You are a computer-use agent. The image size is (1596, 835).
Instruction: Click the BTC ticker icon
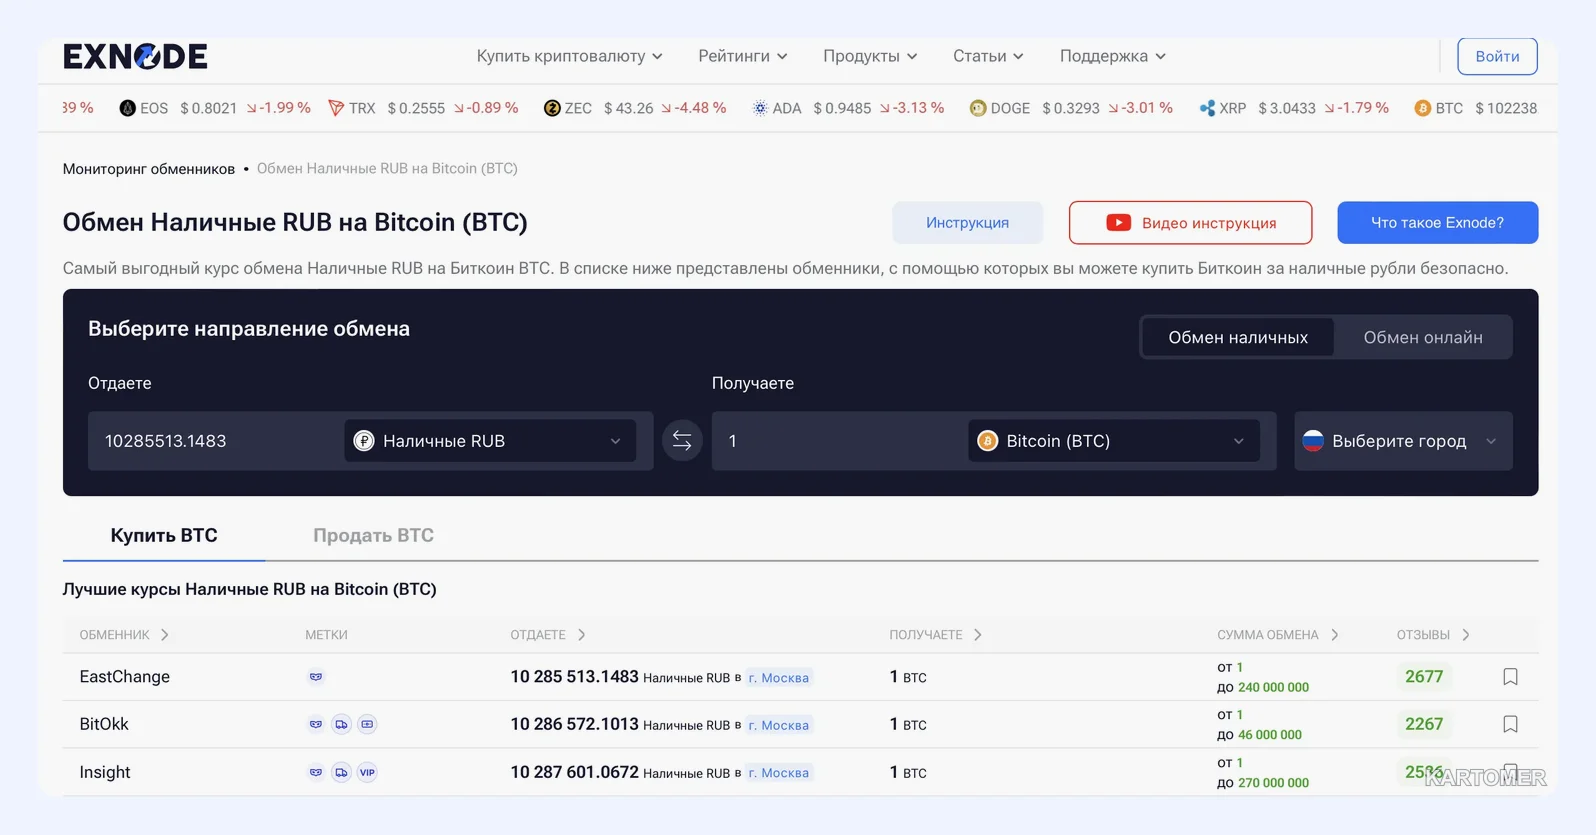tap(1422, 108)
